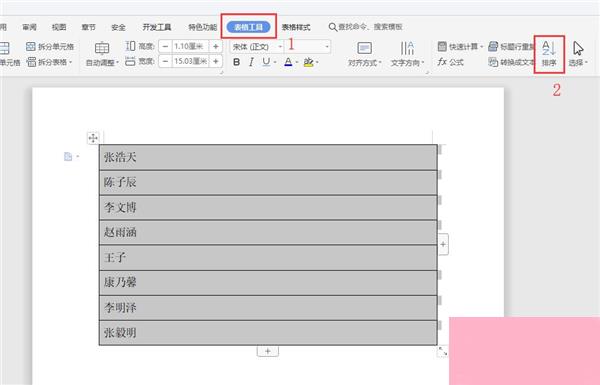Toggle the 标题行重复 repeat header rows option
This screenshot has height=385, width=600.
pyautogui.click(x=511, y=47)
